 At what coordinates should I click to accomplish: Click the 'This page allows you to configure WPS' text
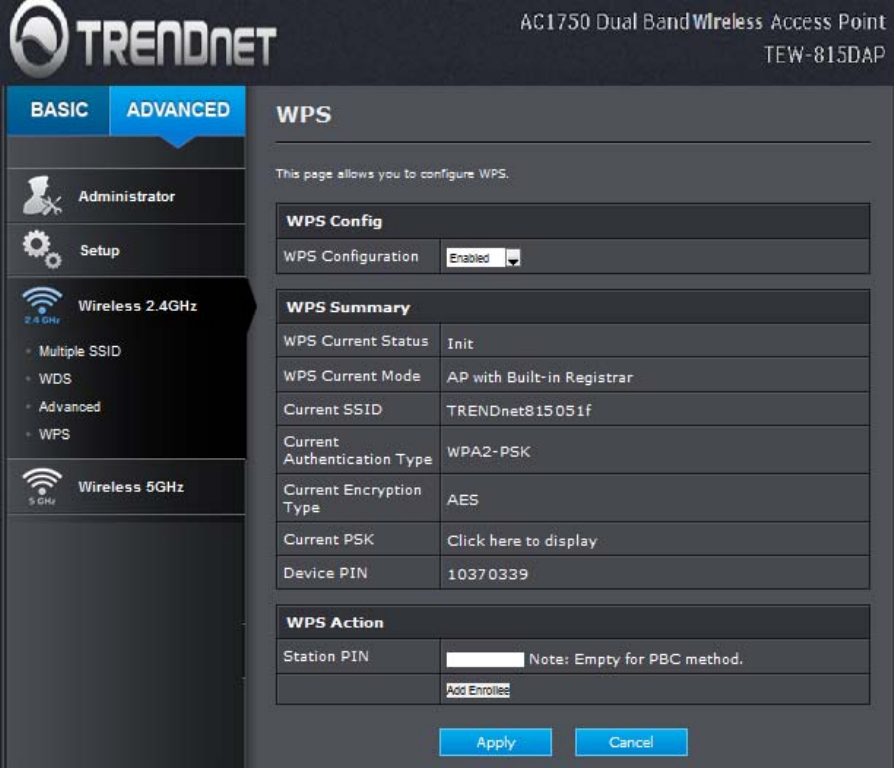[x=392, y=173]
